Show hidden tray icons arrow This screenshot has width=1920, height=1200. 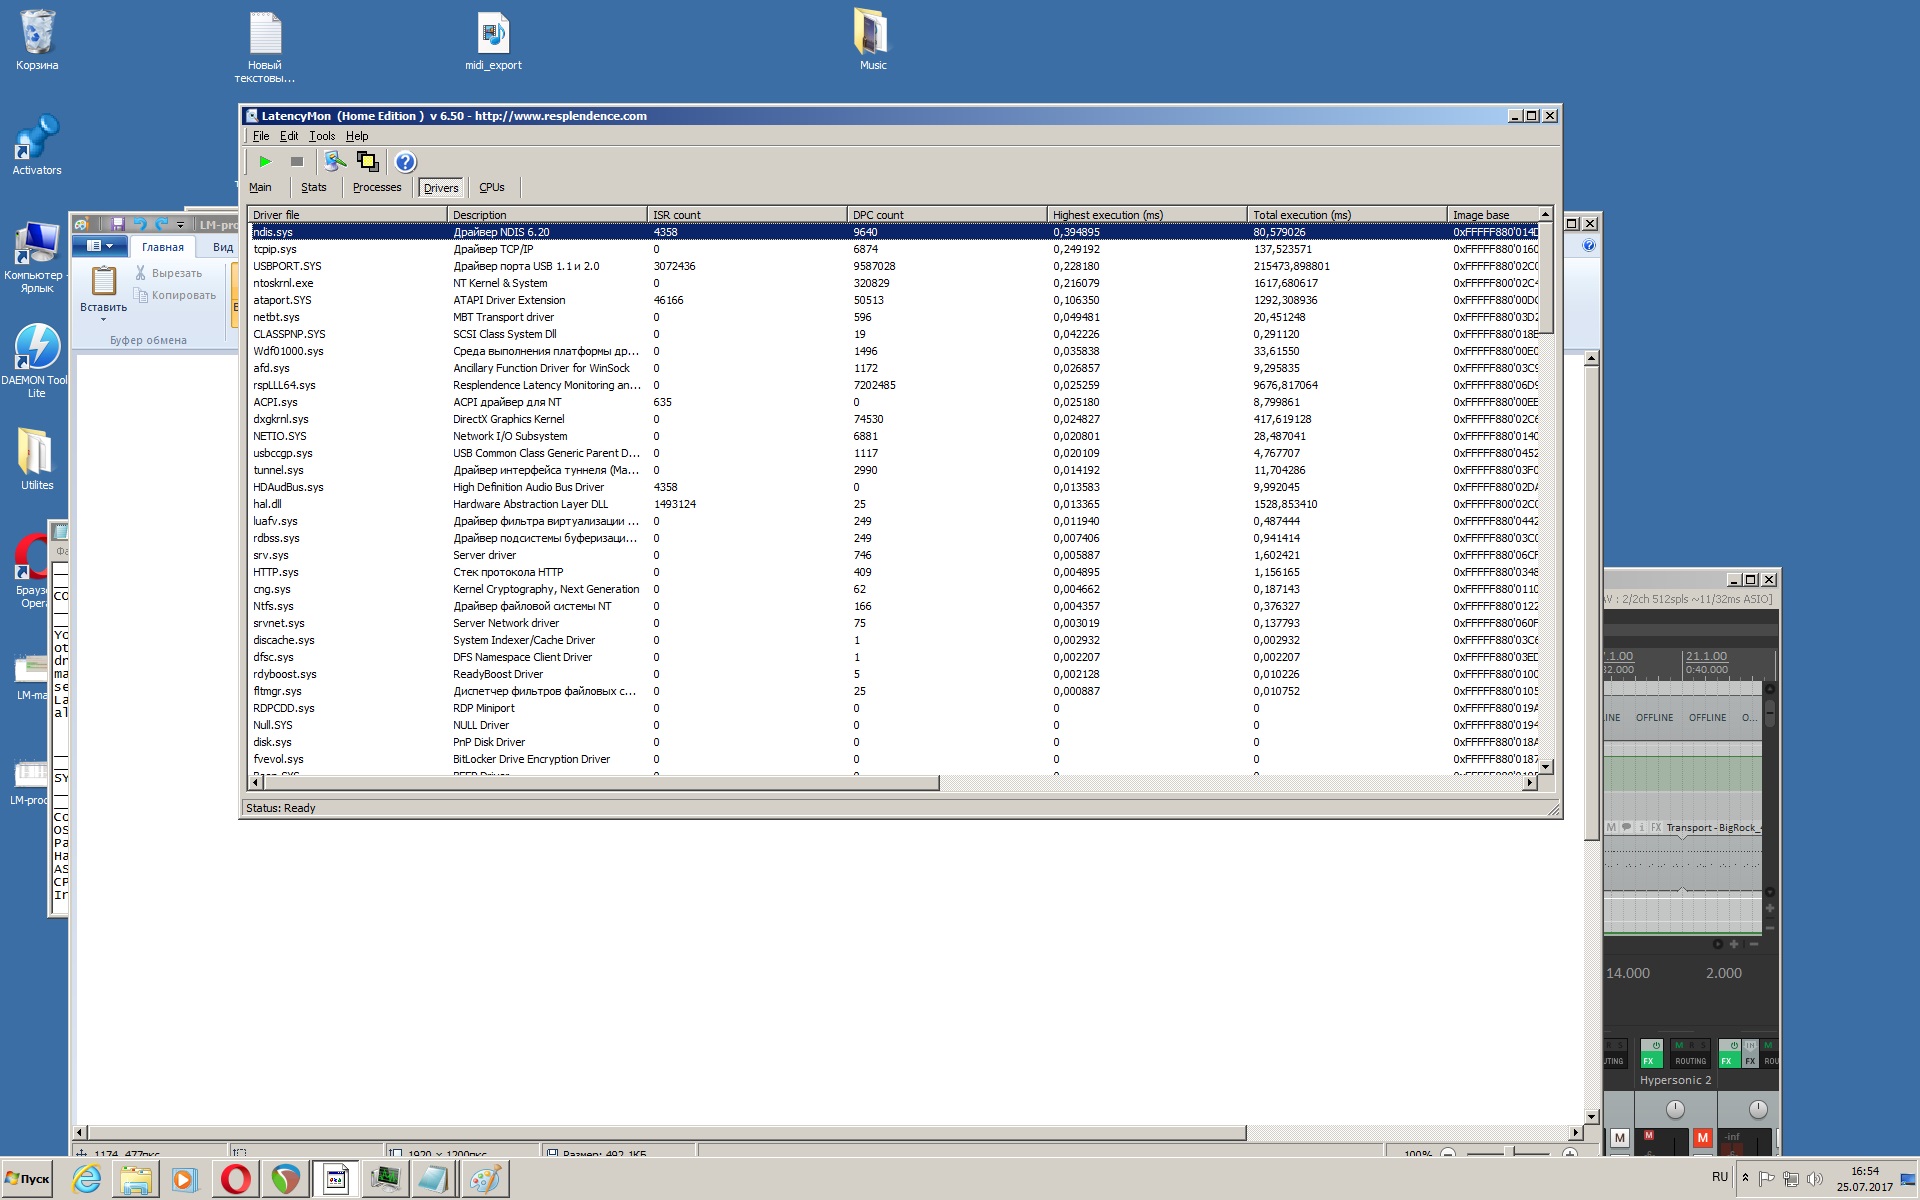(x=1745, y=1178)
